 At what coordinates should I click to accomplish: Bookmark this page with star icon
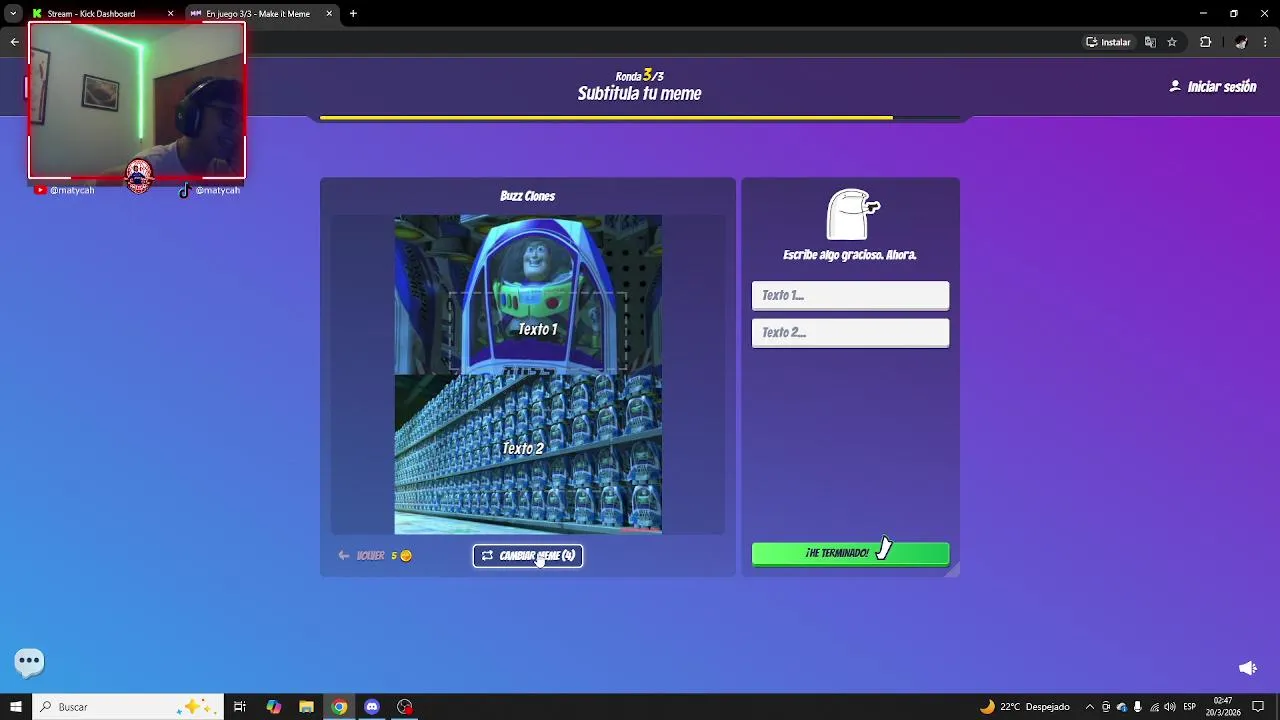(1172, 42)
